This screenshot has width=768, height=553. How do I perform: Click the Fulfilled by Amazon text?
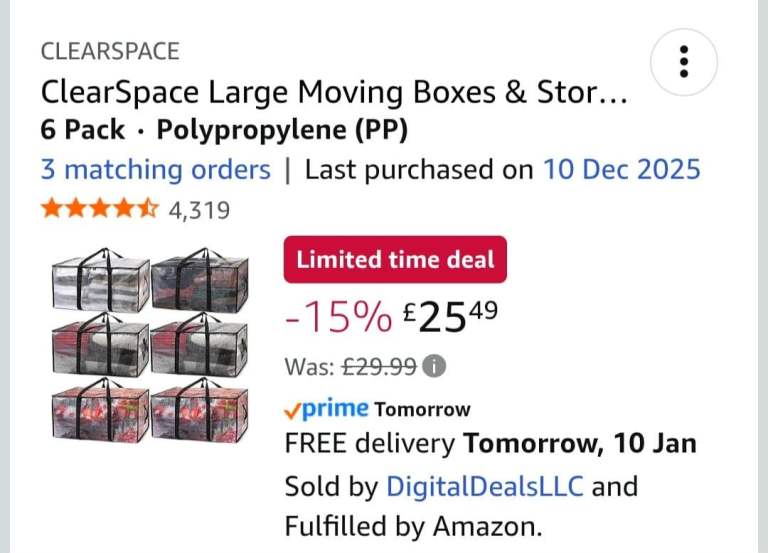413,525
